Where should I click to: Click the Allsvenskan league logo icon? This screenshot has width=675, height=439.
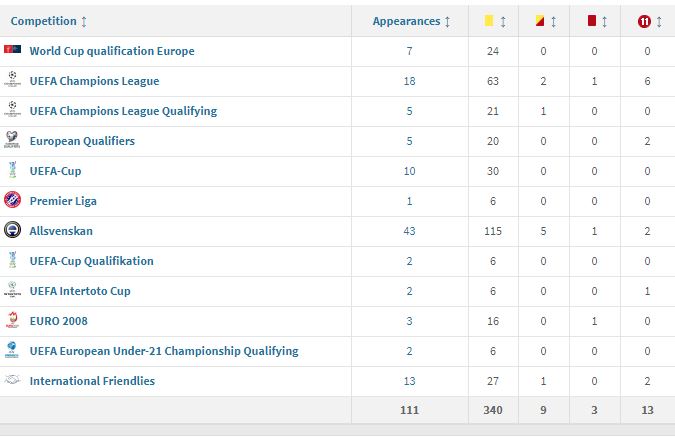(12, 230)
